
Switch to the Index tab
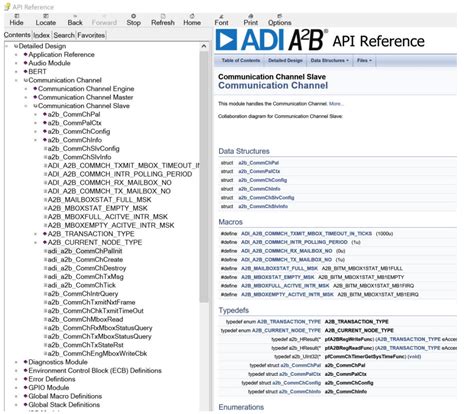pyautogui.click(x=42, y=35)
